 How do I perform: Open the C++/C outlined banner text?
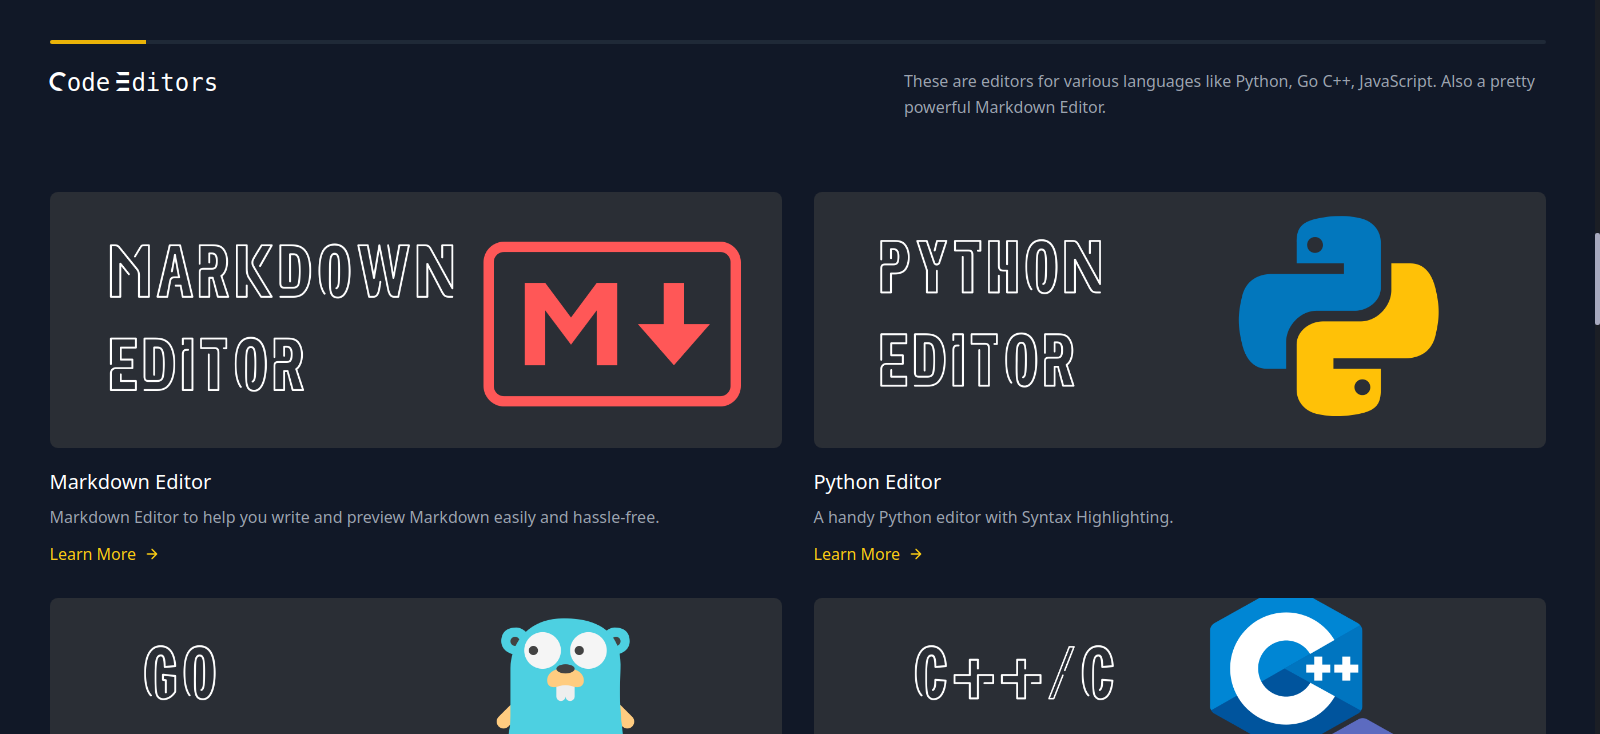tap(1014, 672)
